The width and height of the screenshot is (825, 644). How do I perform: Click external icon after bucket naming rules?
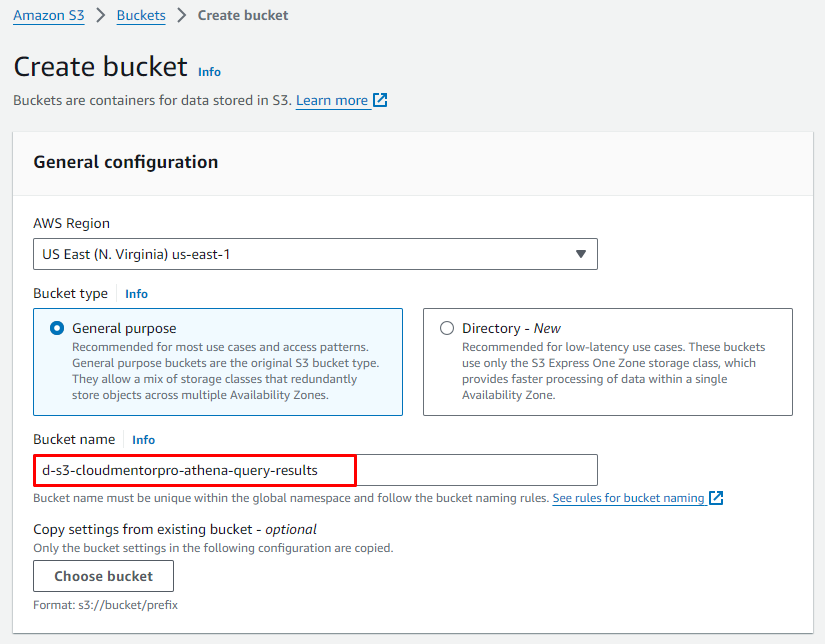coord(716,498)
